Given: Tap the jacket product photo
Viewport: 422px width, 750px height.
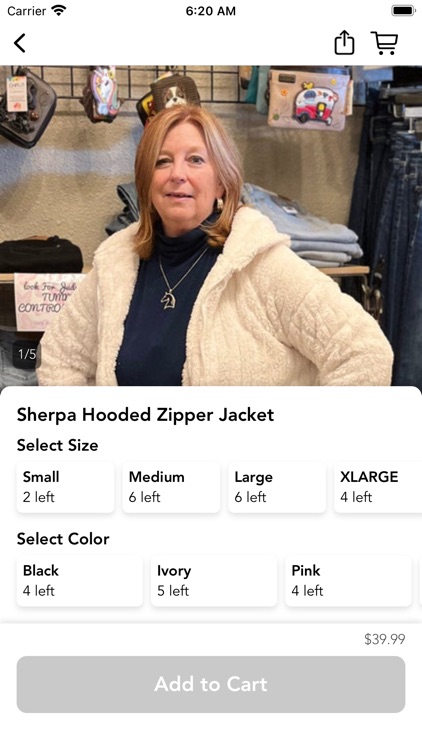Looking at the screenshot, I should click(x=211, y=225).
